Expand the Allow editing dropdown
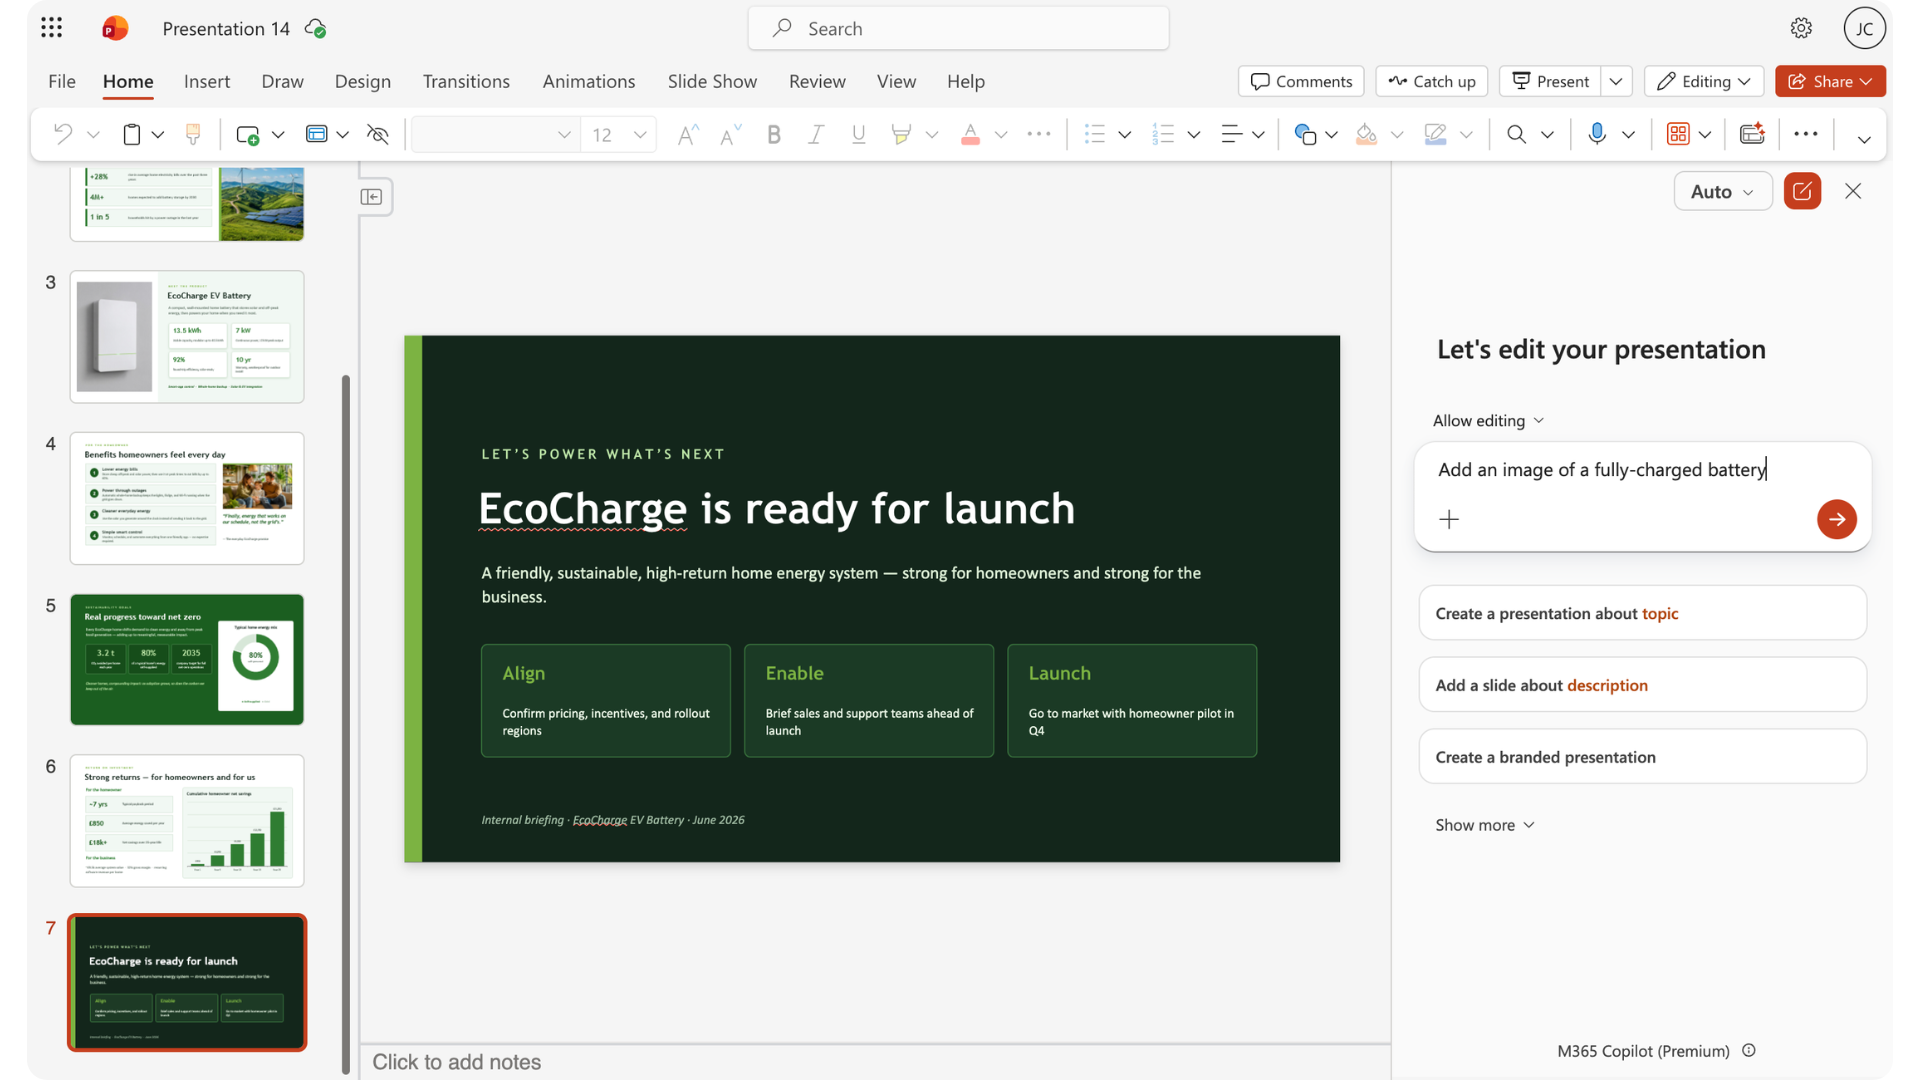 pyautogui.click(x=1488, y=421)
